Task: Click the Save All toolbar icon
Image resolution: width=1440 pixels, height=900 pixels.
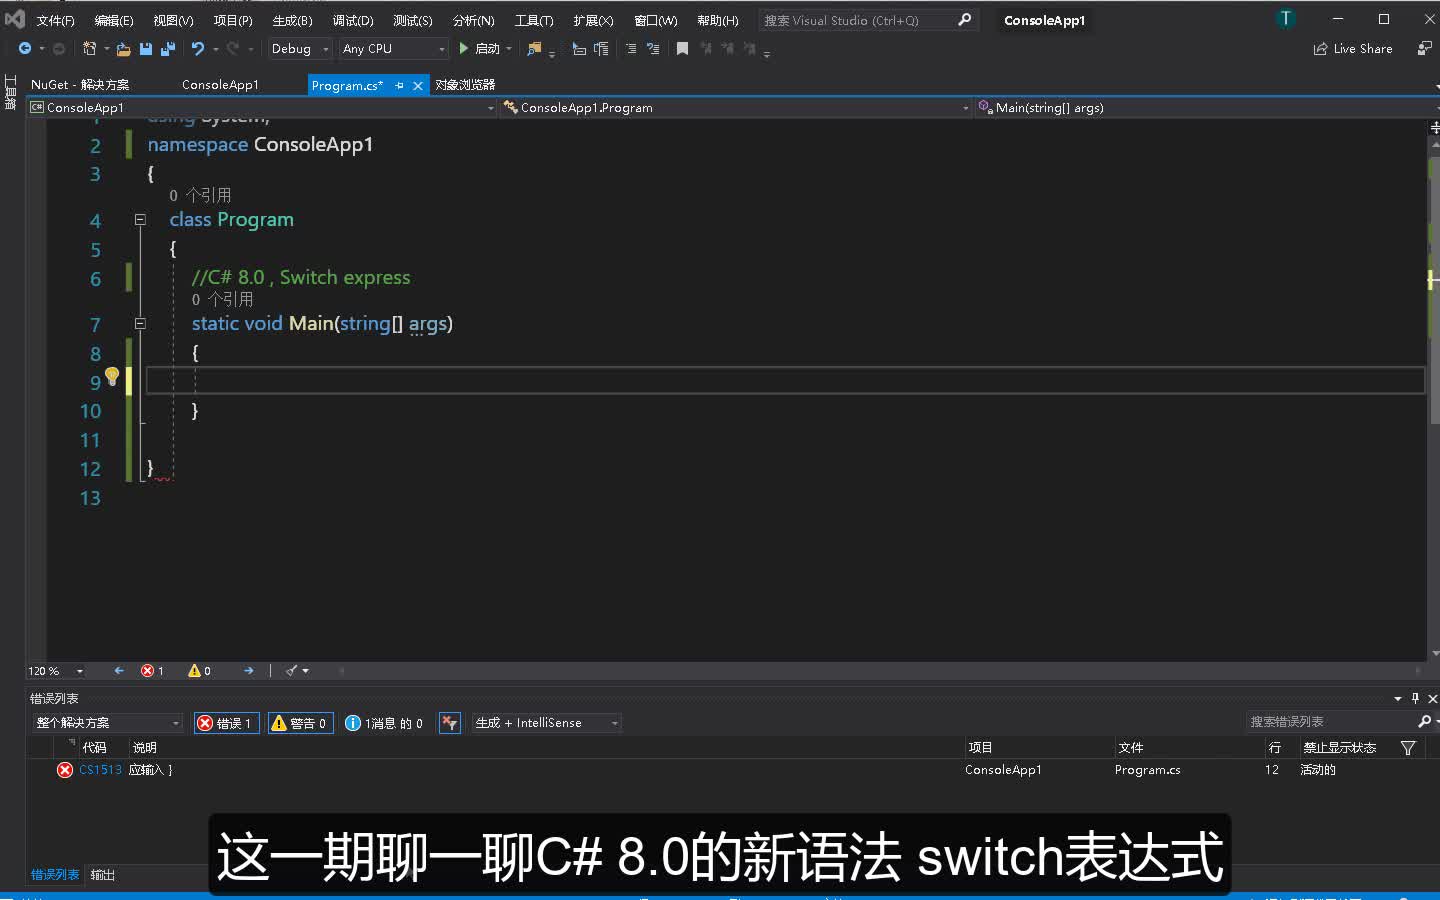Action: coord(168,48)
